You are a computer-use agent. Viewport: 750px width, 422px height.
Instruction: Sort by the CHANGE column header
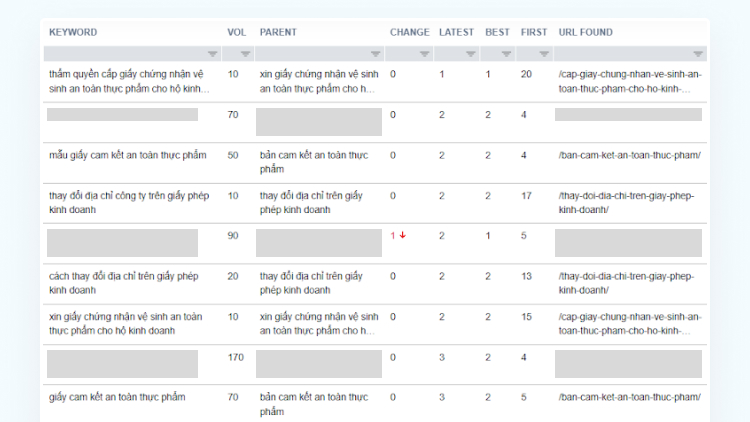click(409, 32)
